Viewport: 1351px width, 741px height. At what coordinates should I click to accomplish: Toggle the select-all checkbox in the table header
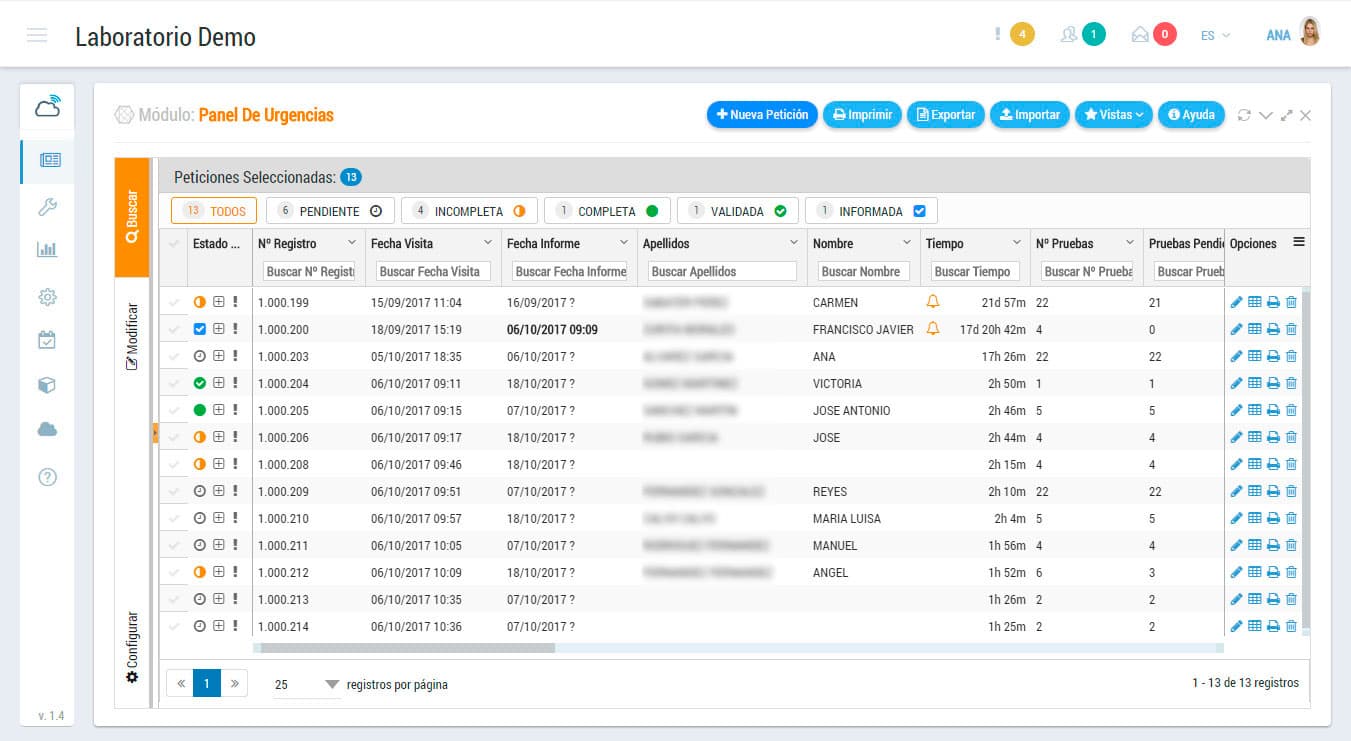[x=175, y=243]
